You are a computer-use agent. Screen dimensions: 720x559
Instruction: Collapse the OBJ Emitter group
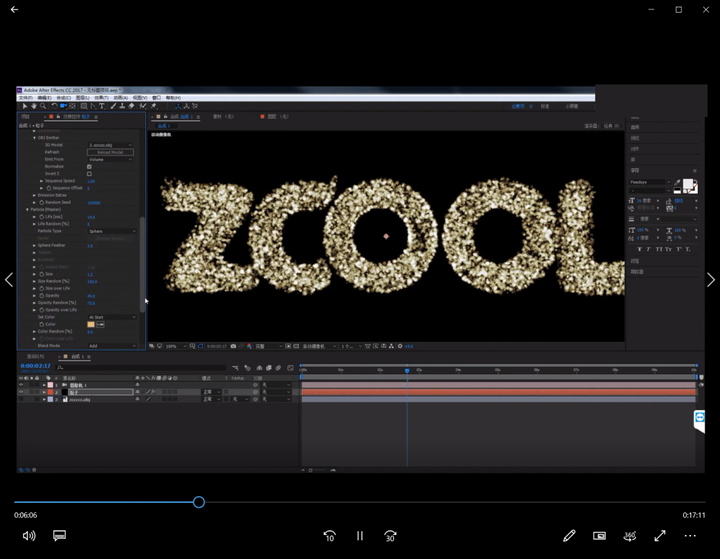(x=34, y=138)
